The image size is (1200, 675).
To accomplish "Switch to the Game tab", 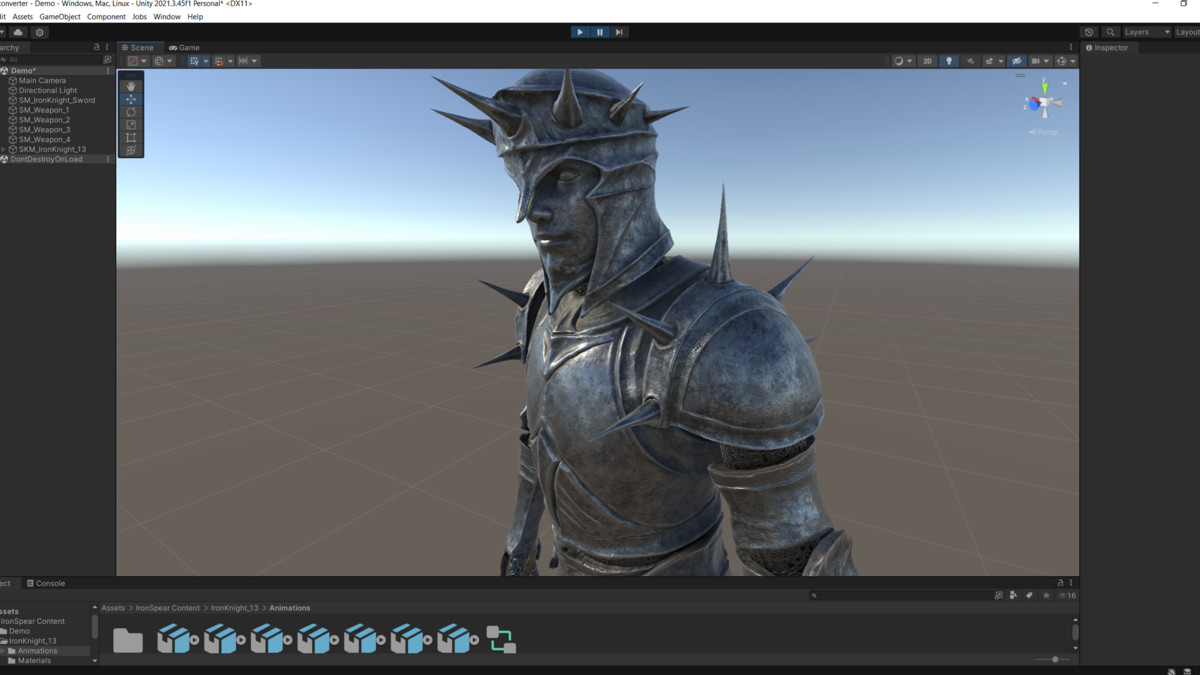I will click(185, 47).
